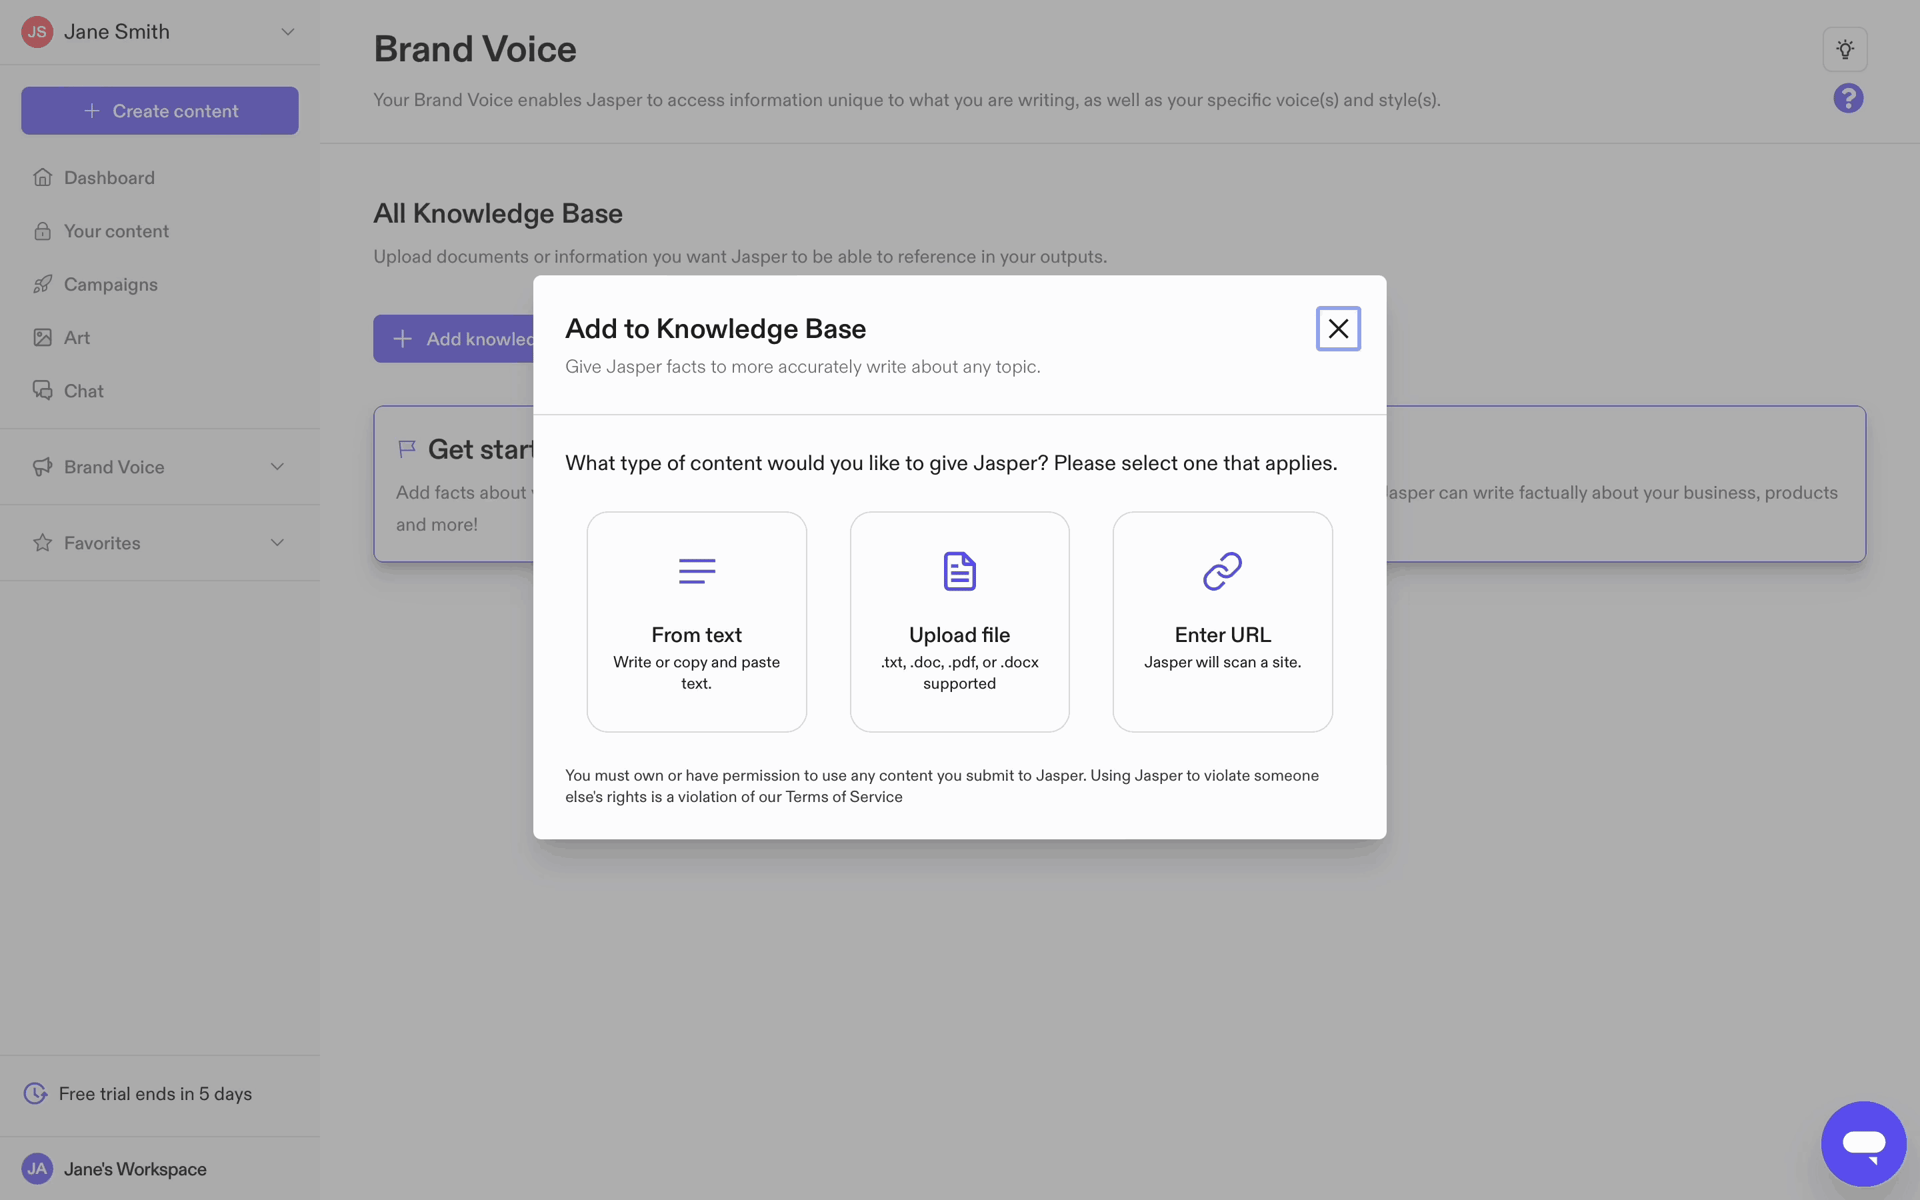The height and width of the screenshot is (1200, 1920).
Task: Expand the Brand Voice sidebar section
Action: pos(277,467)
